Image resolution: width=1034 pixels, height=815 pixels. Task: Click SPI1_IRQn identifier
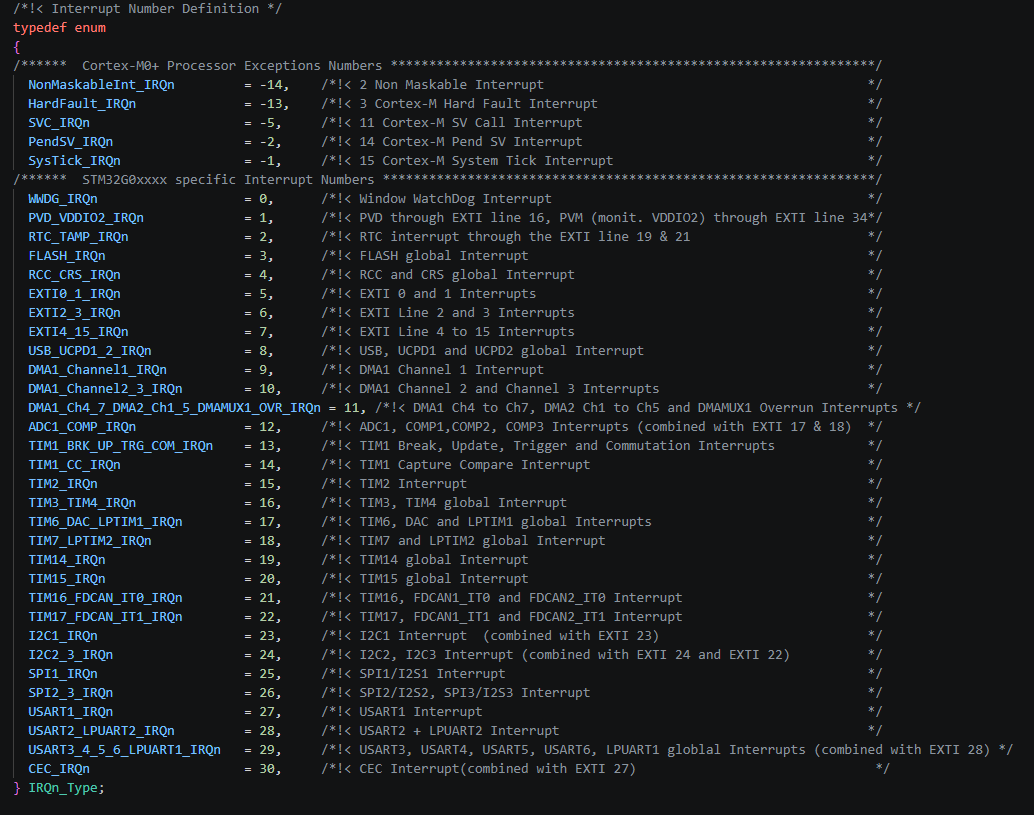click(63, 675)
